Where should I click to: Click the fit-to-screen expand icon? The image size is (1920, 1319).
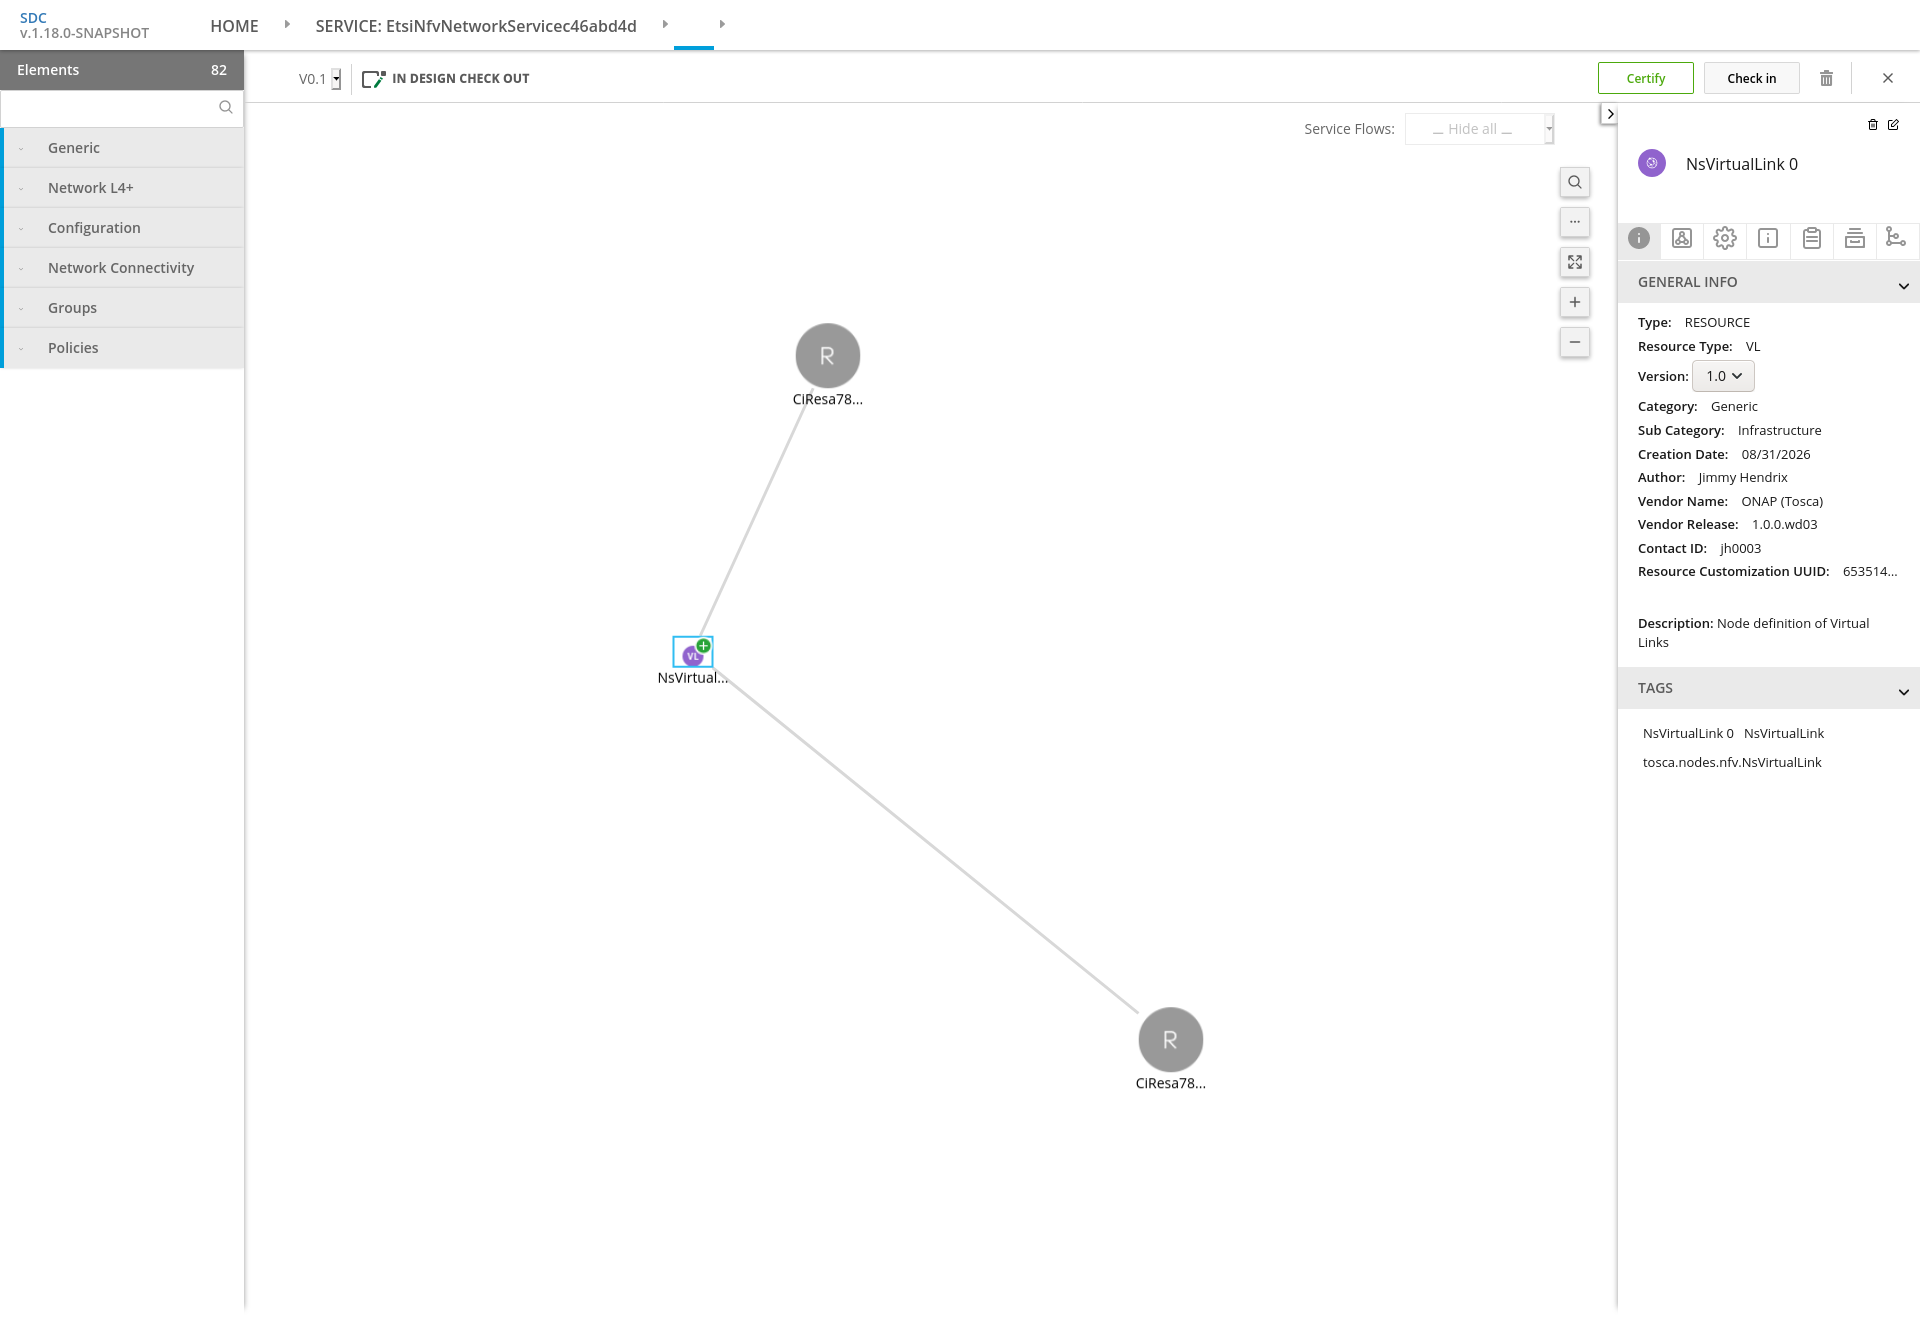tap(1575, 262)
